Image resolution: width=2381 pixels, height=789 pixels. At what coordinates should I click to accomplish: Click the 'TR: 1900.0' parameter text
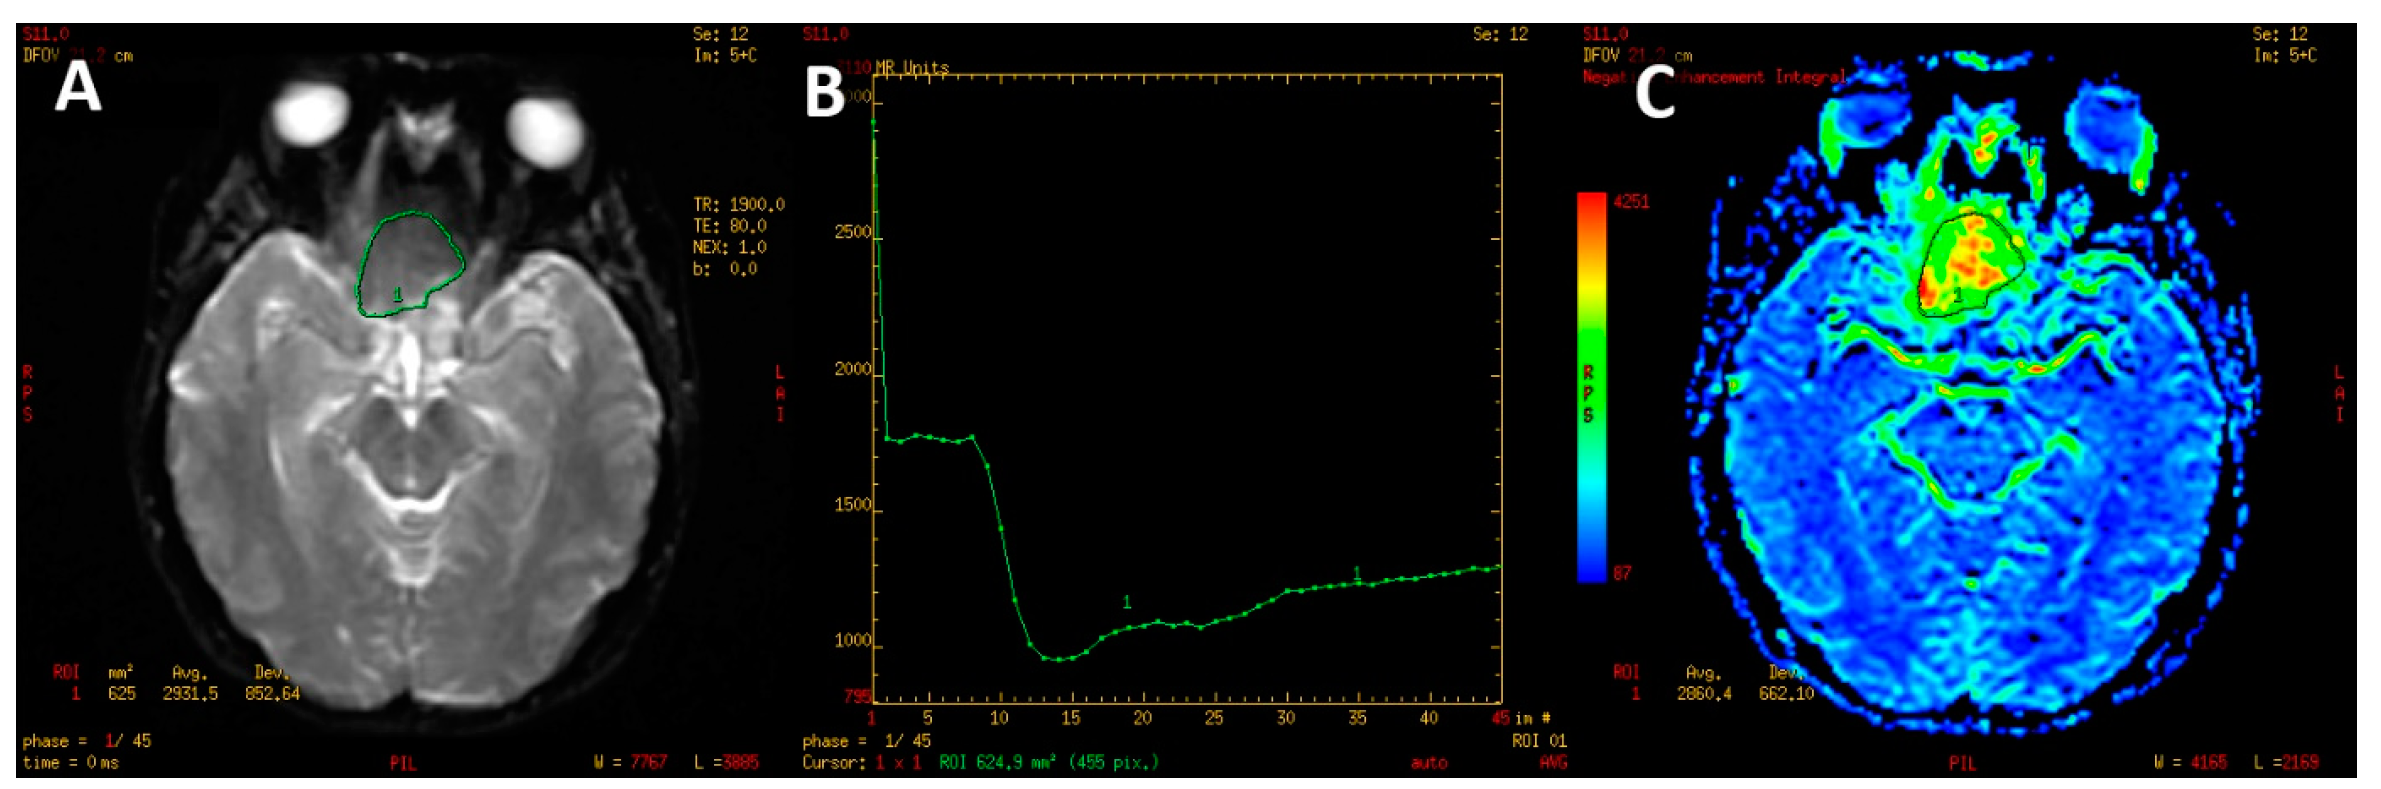click(x=738, y=204)
